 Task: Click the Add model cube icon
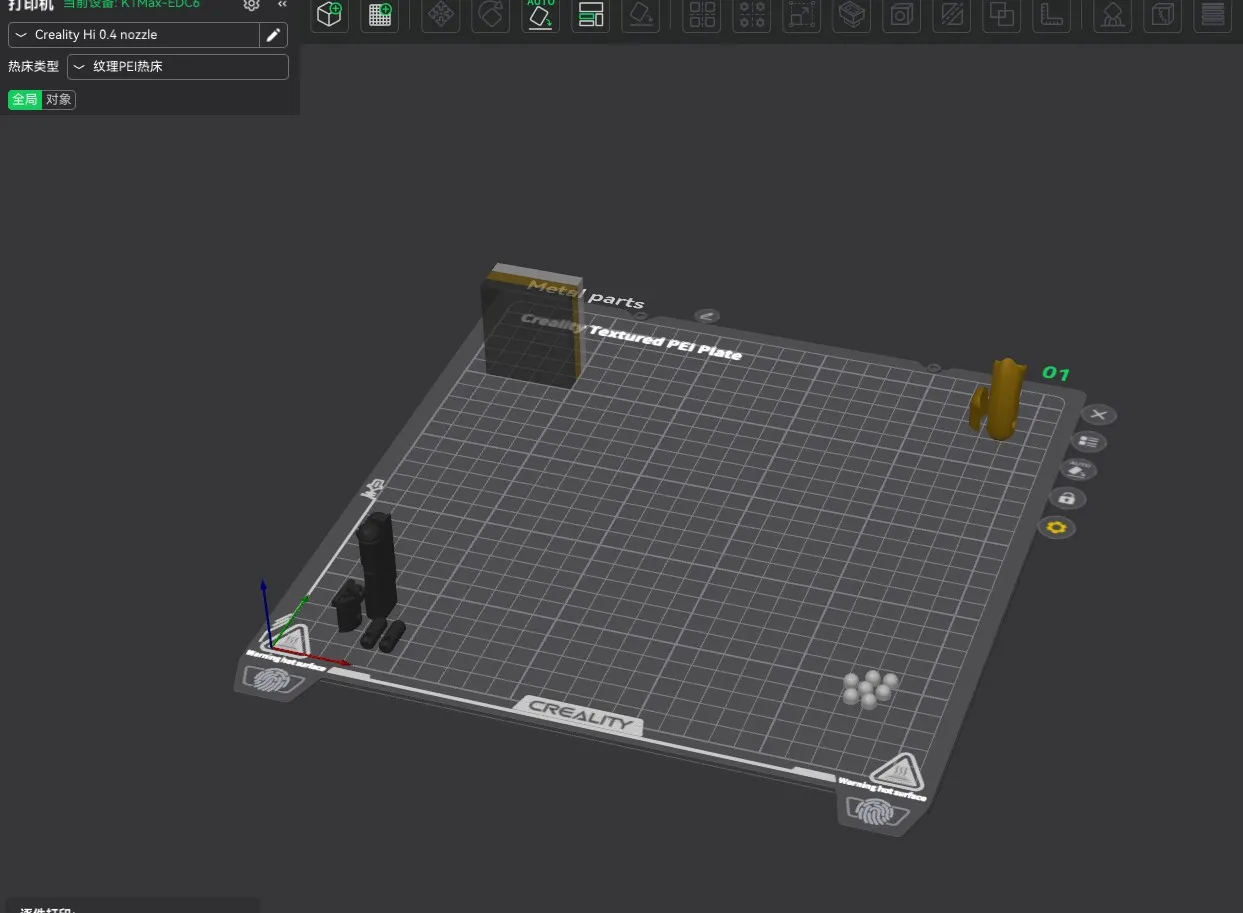coord(329,14)
